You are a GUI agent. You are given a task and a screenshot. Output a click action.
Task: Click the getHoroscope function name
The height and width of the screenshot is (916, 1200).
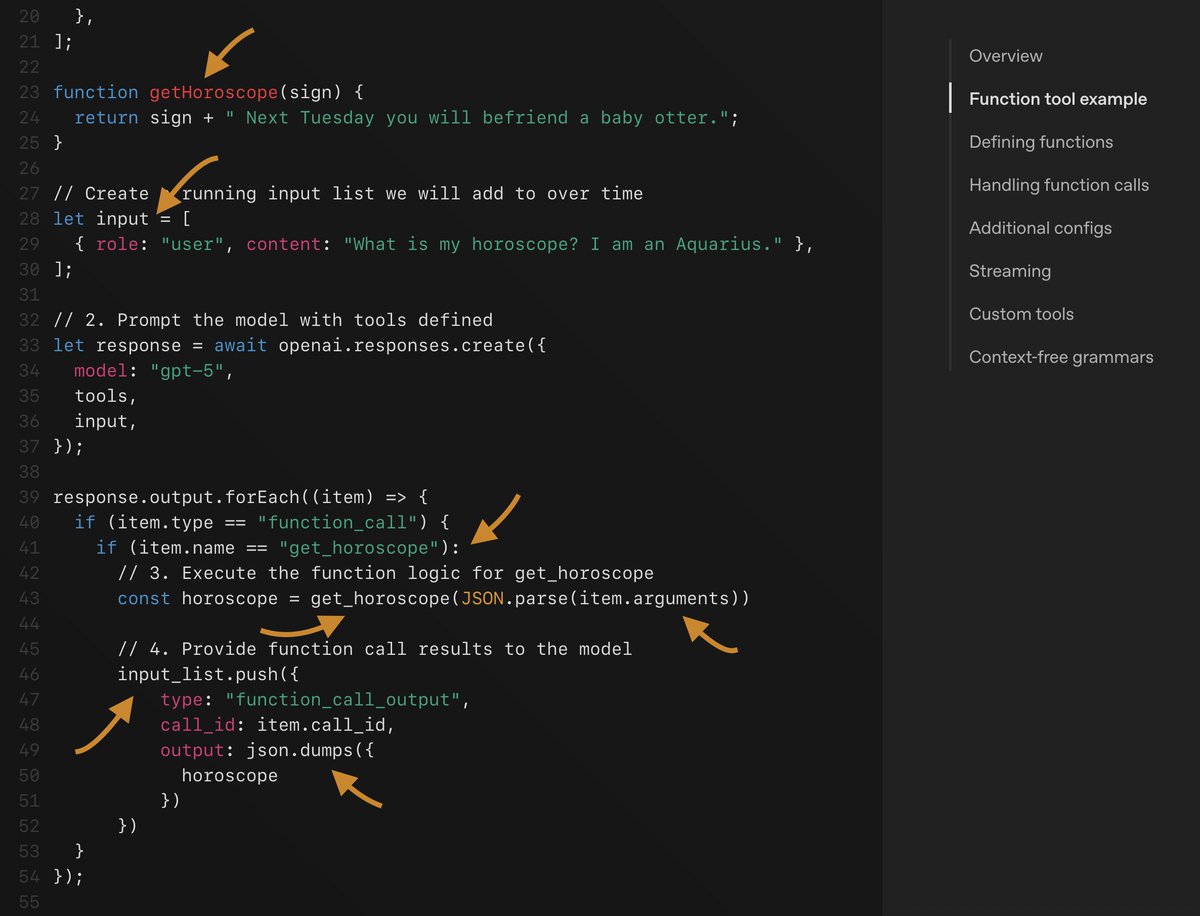(x=213, y=92)
